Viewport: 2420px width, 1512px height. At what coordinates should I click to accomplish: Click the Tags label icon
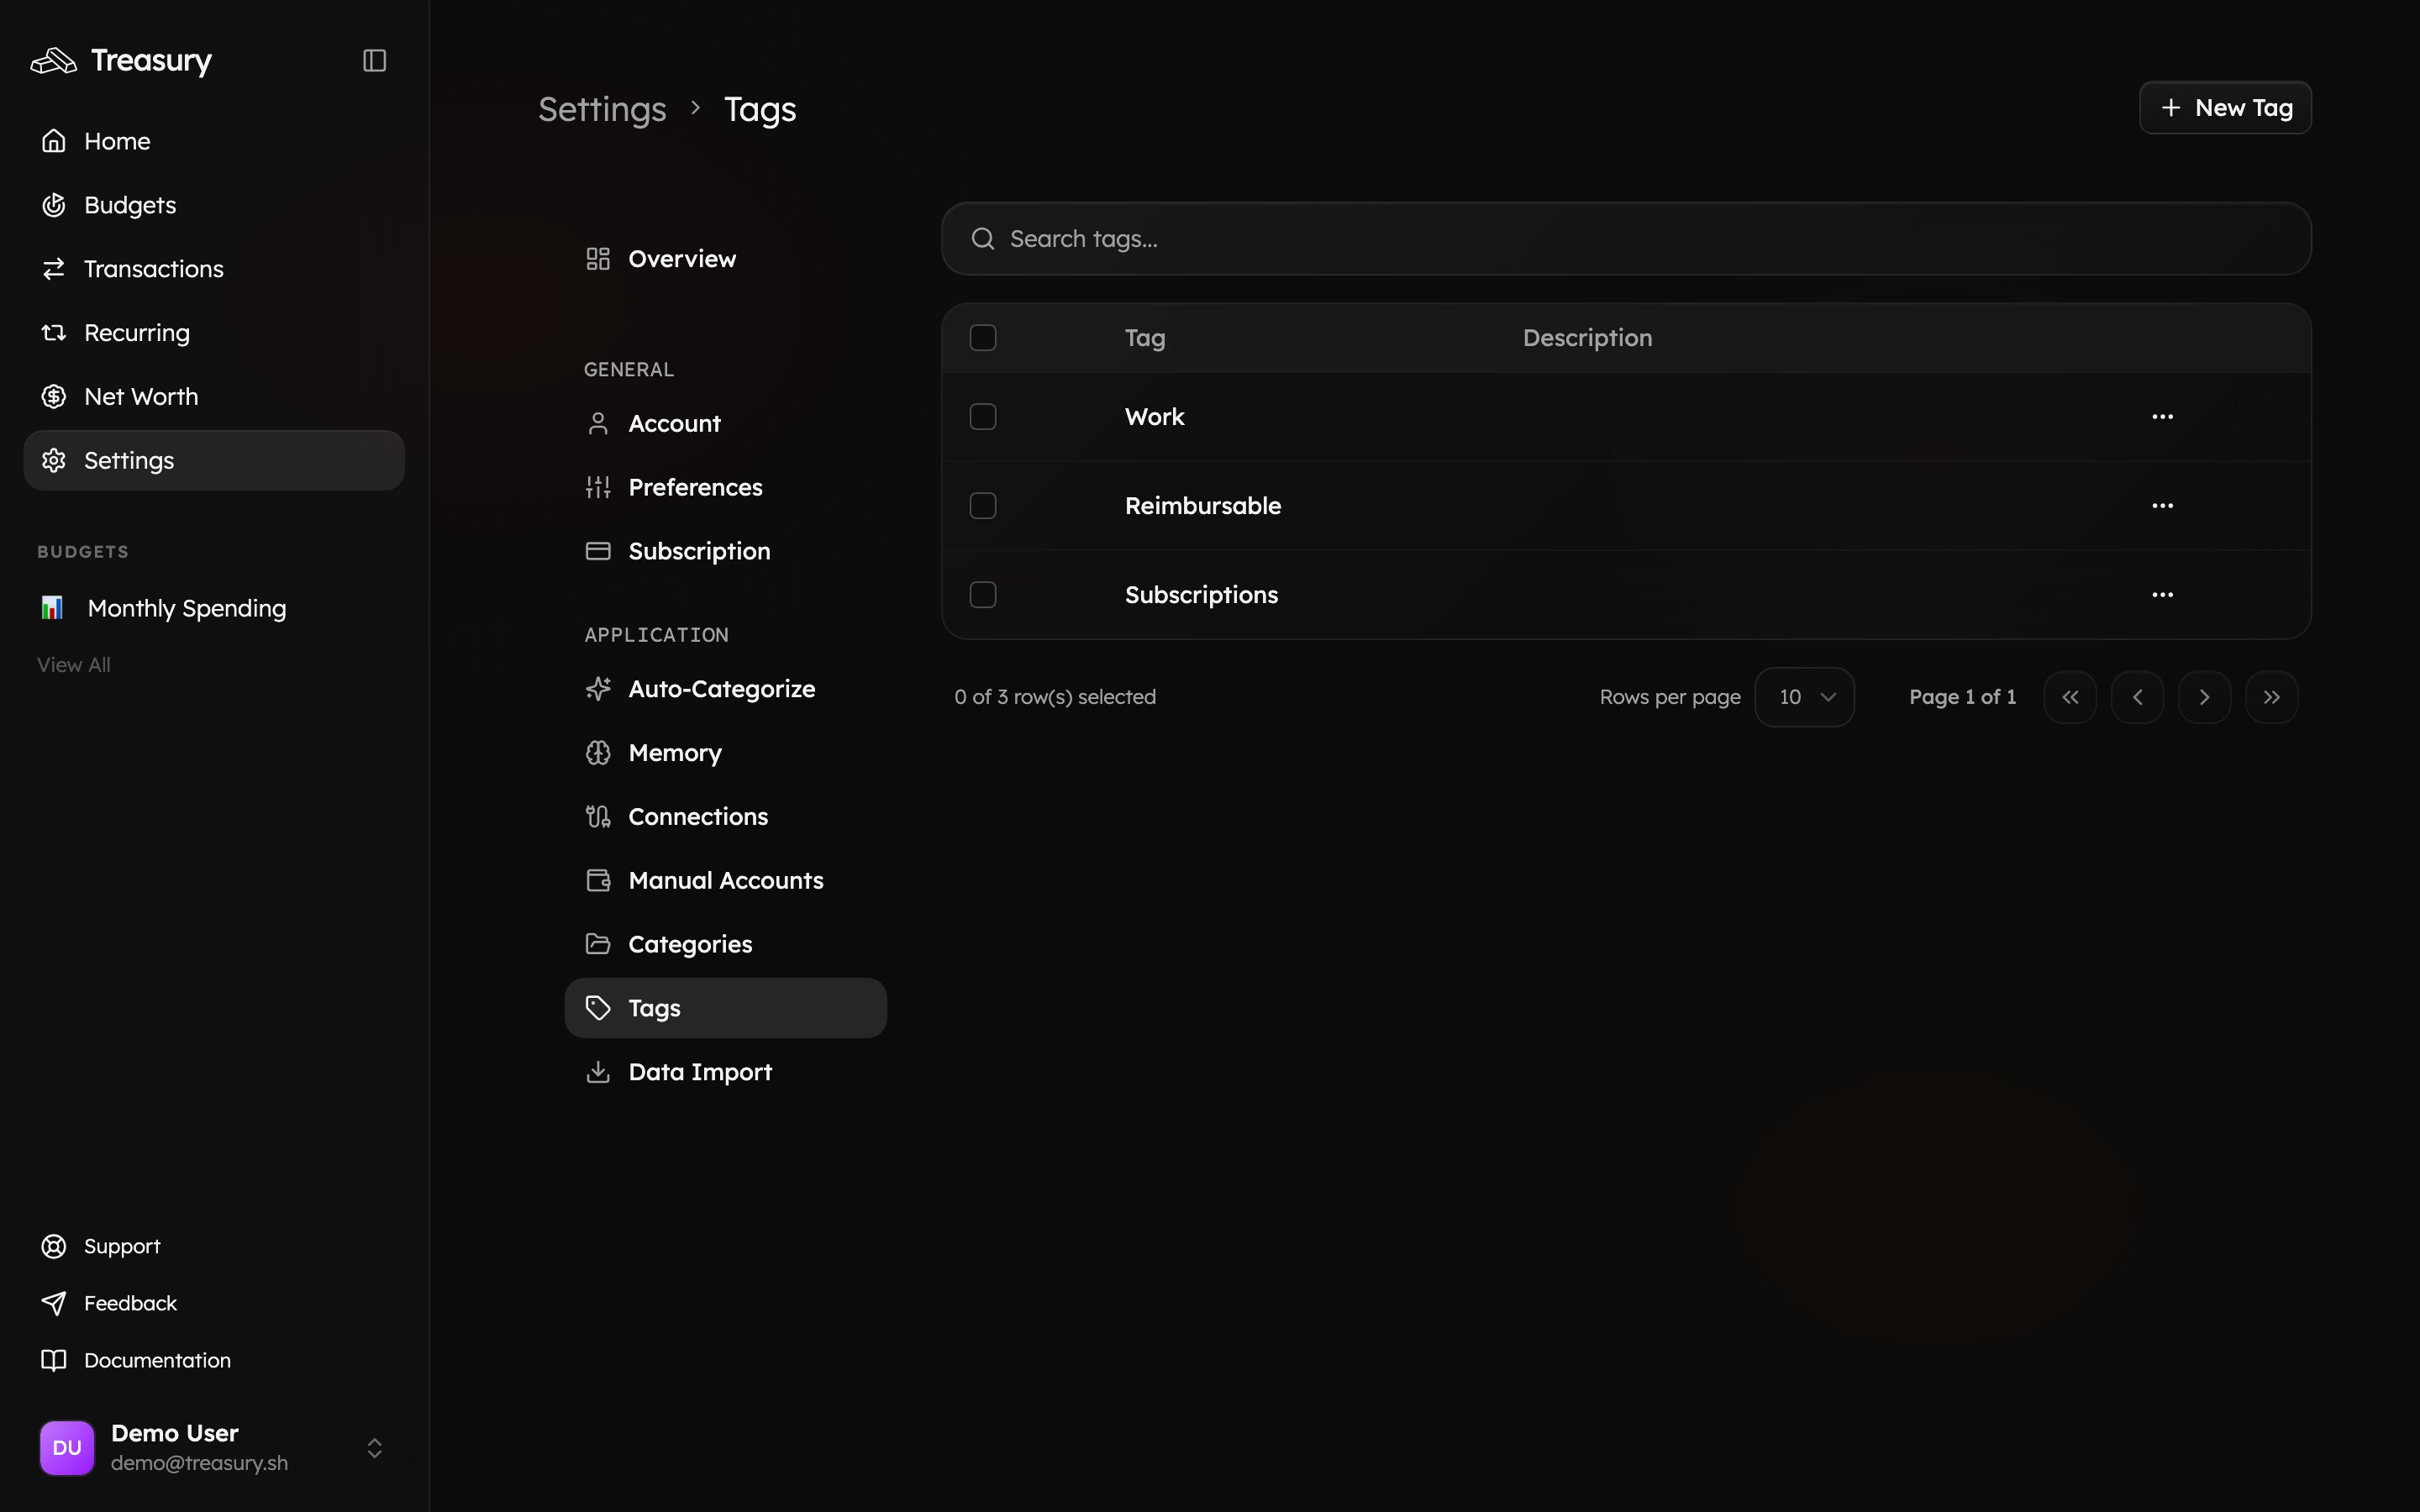(x=598, y=1008)
